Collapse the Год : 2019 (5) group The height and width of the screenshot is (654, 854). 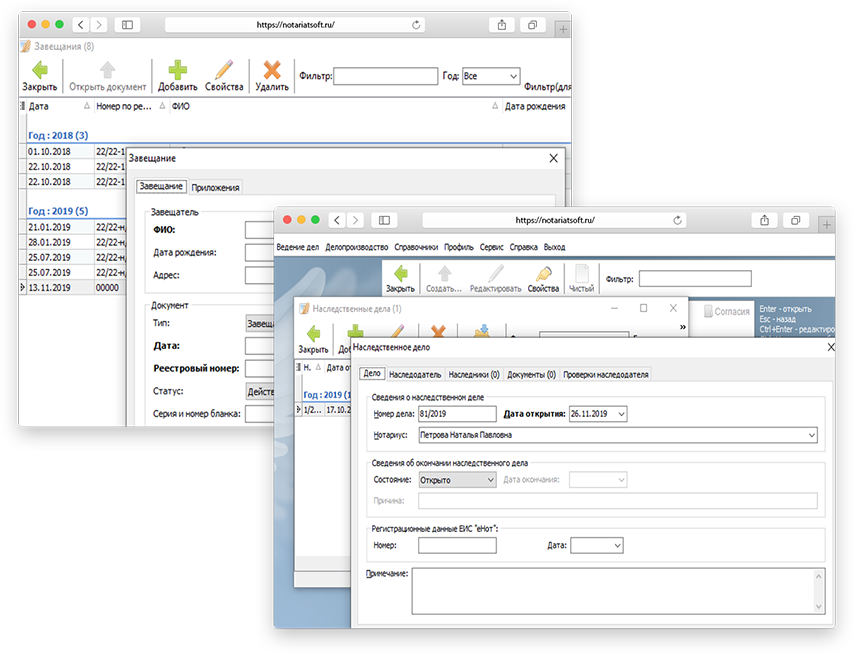click(58, 211)
